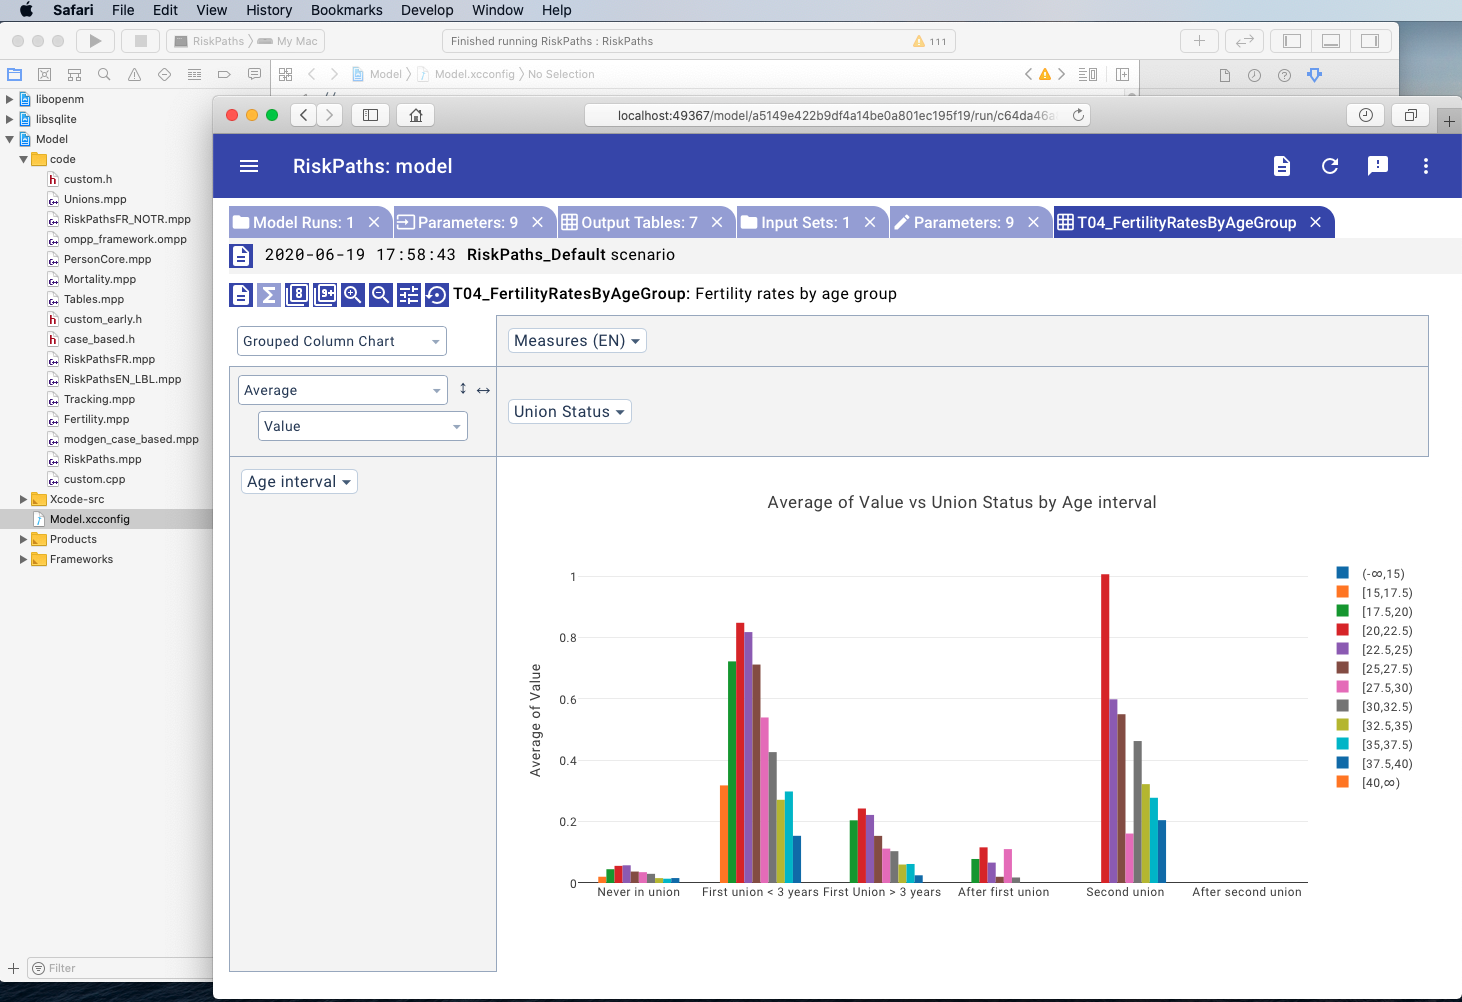Screen dimensions: 1462x1002
Task: Open the Measures (EN) dropdown
Action: (x=577, y=341)
